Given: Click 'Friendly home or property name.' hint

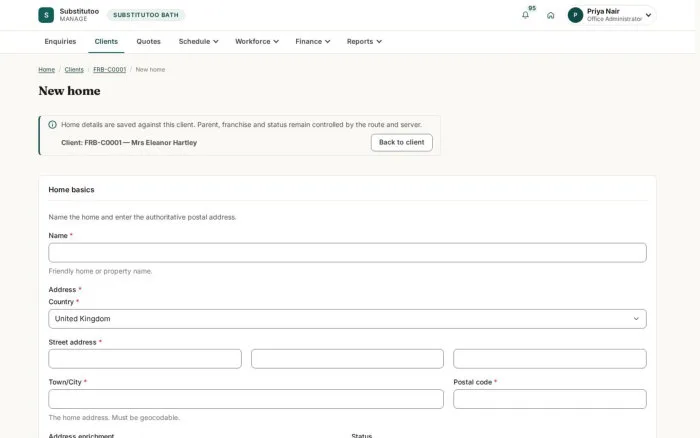Looking at the screenshot, I should click(100, 271).
